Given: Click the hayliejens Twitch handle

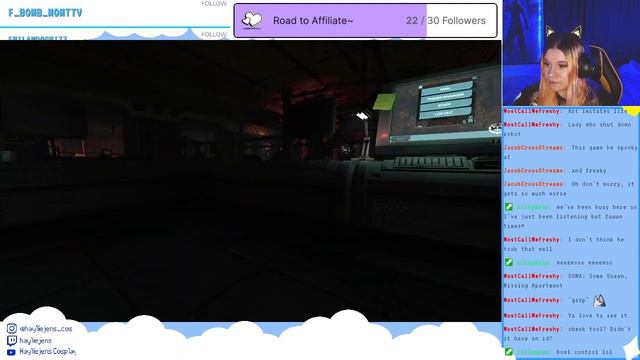Looking at the screenshot, I should [36, 340].
